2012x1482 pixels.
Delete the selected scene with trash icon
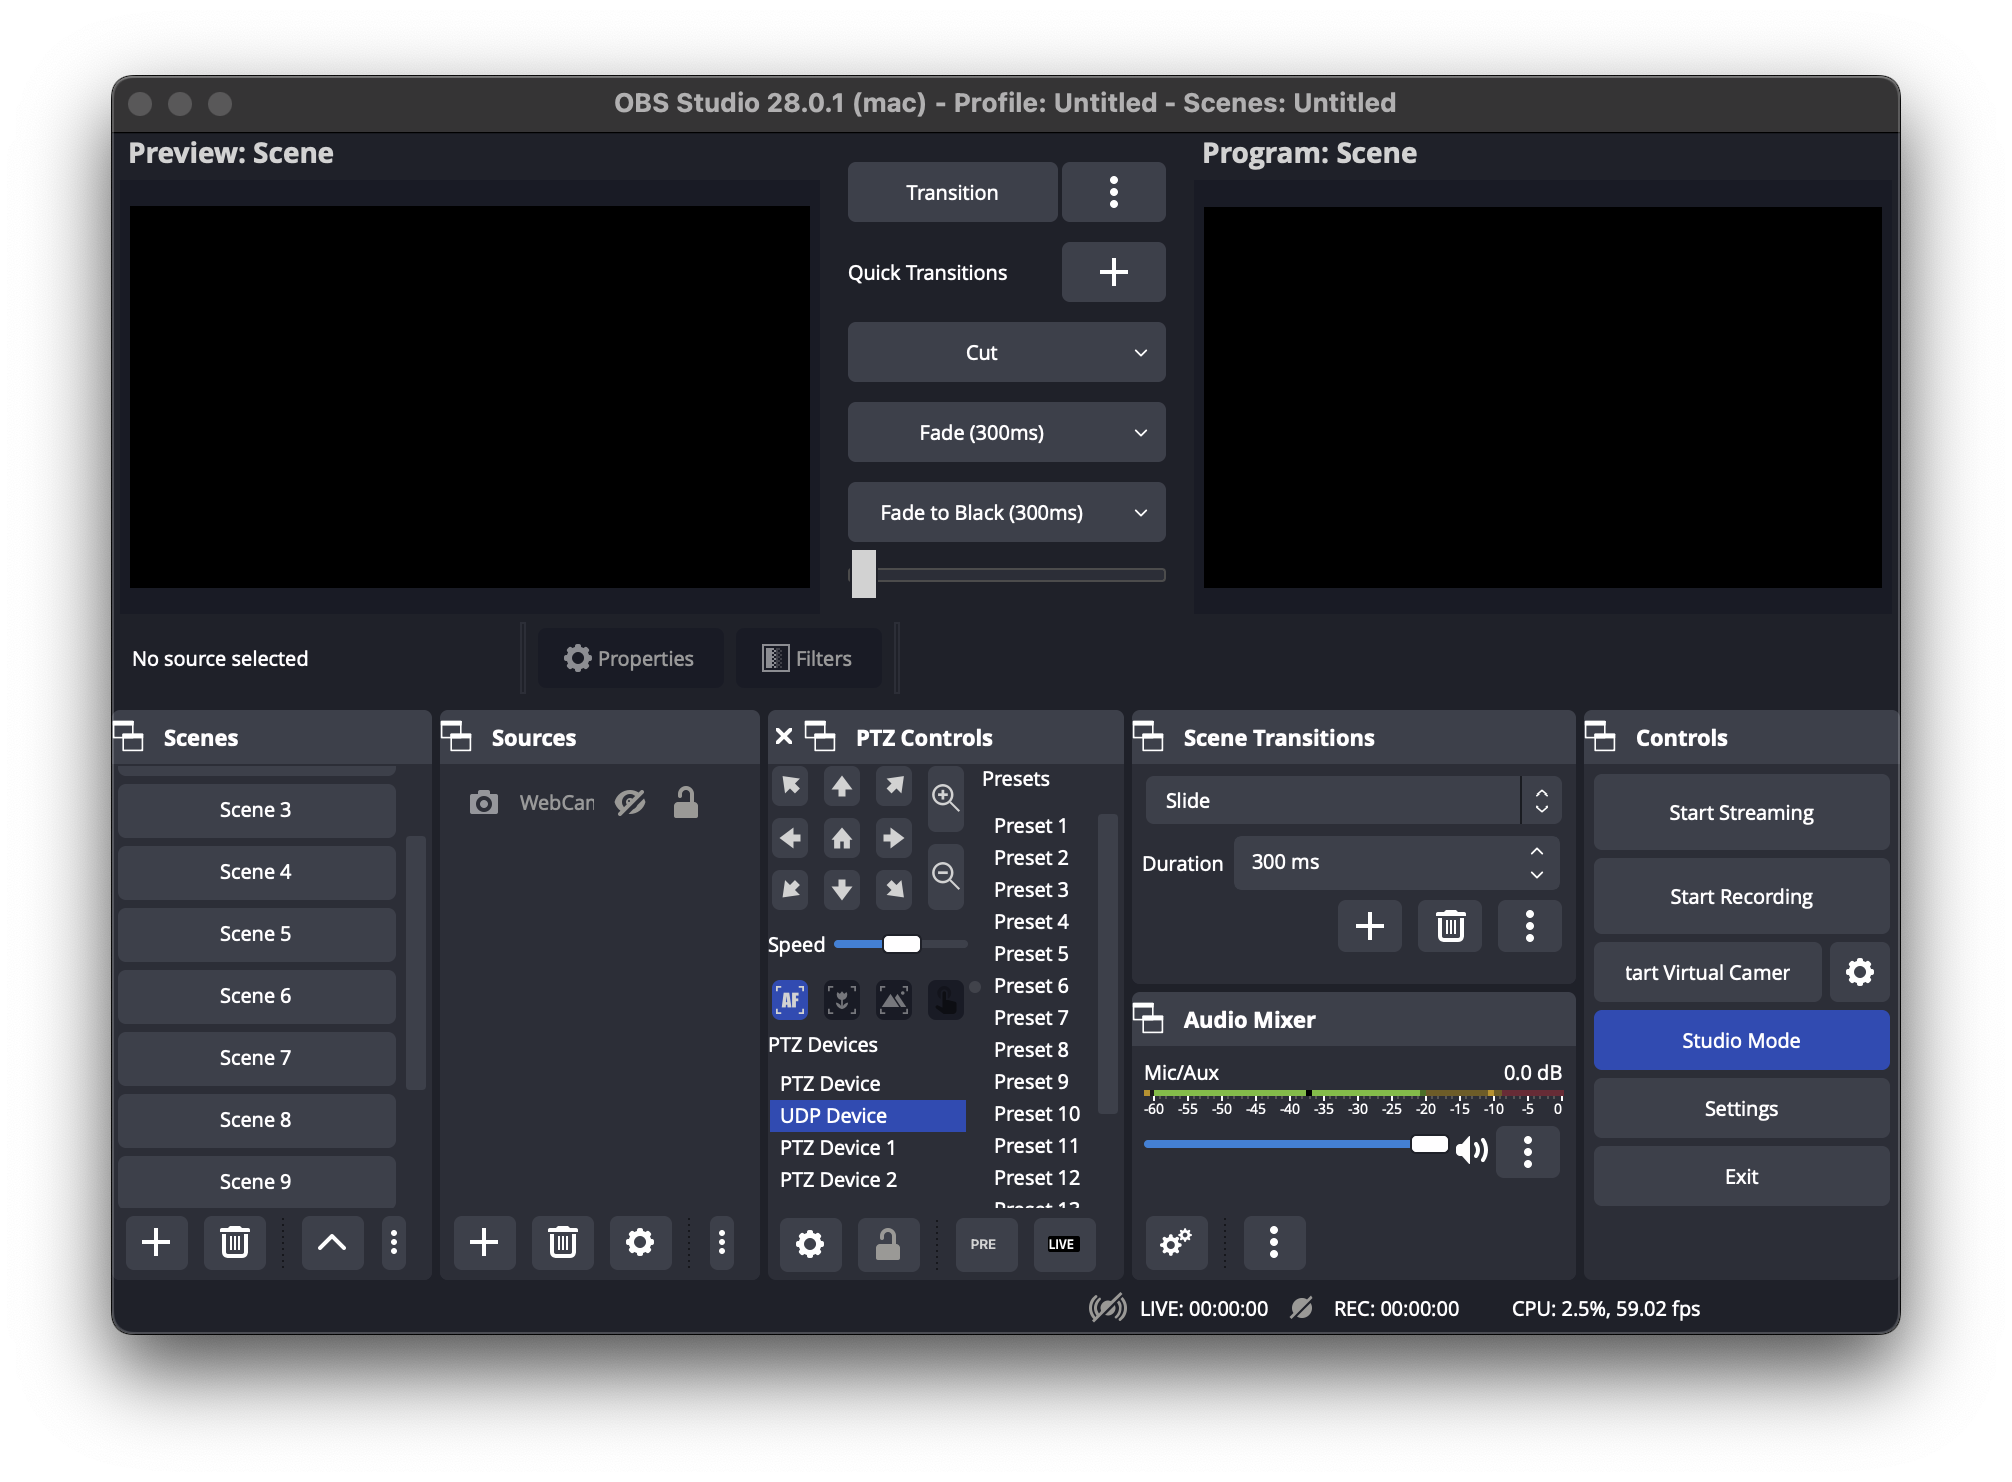[x=235, y=1243]
